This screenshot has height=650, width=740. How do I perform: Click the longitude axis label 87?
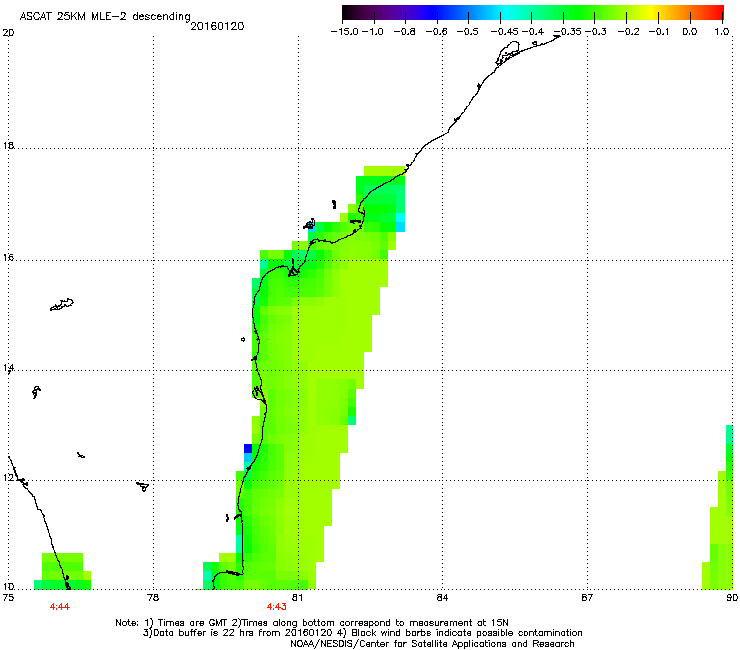click(x=587, y=598)
